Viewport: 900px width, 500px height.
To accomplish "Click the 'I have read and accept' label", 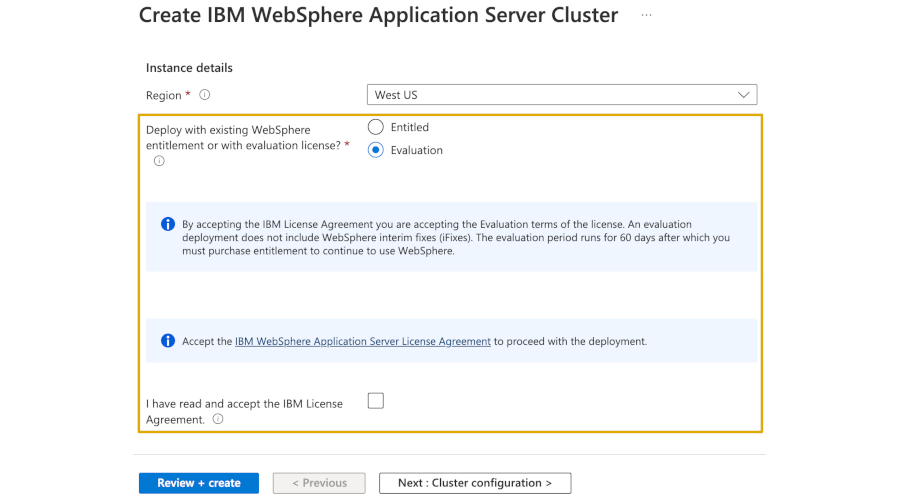I will pos(244,404).
